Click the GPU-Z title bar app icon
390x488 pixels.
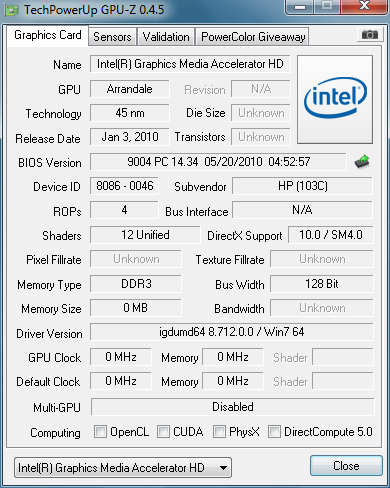[x=12, y=10]
